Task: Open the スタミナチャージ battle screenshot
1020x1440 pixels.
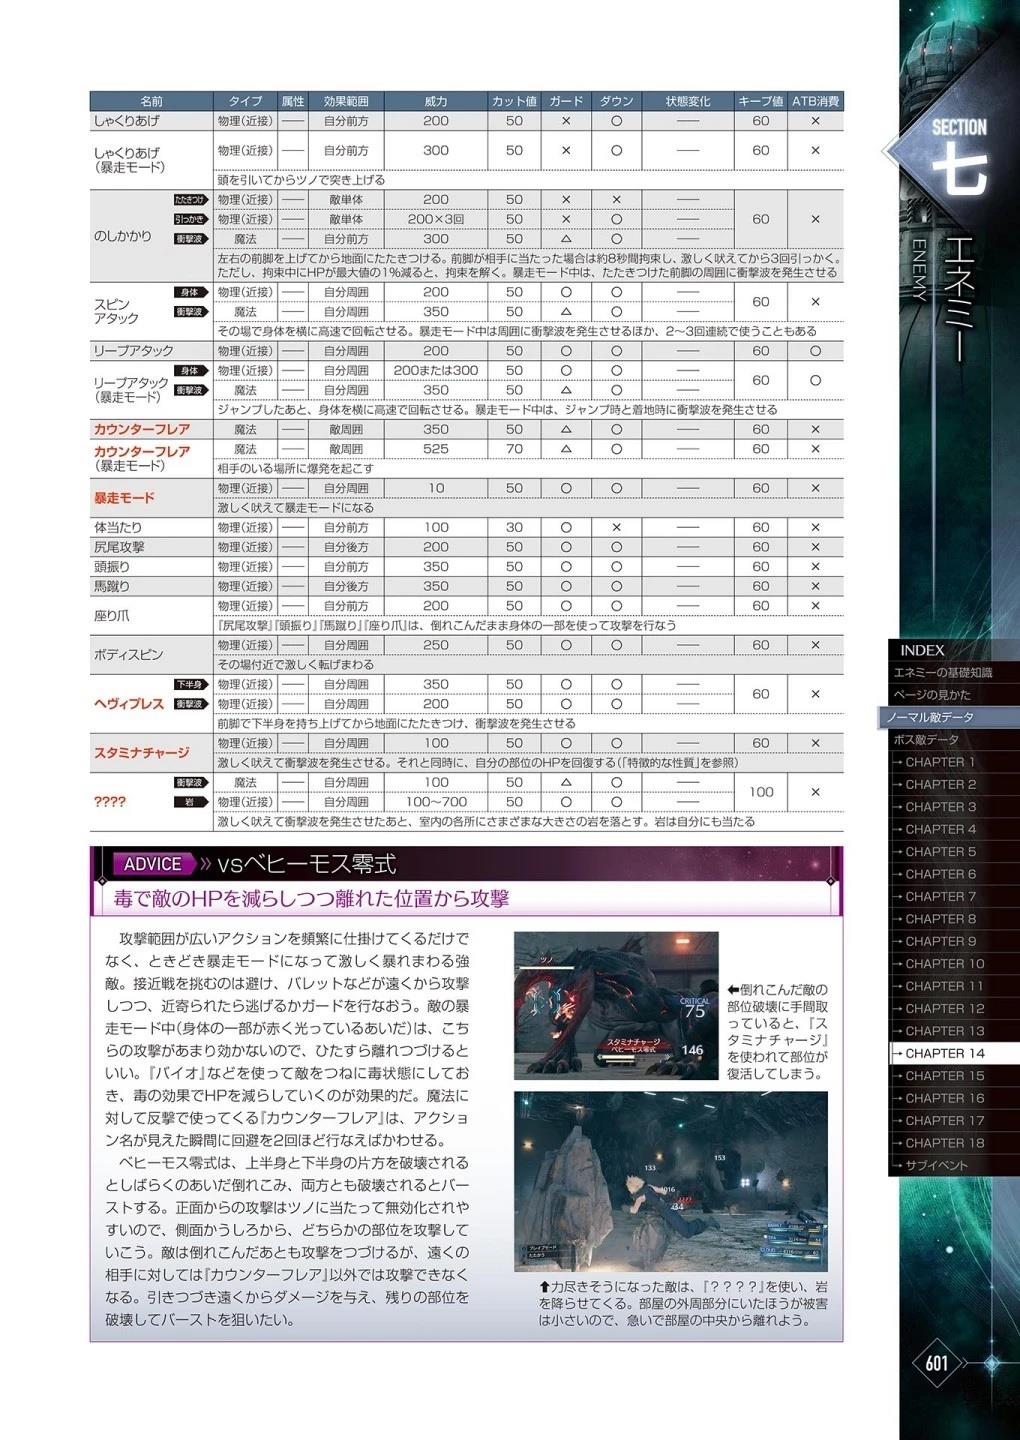Action: pos(615,1005)
